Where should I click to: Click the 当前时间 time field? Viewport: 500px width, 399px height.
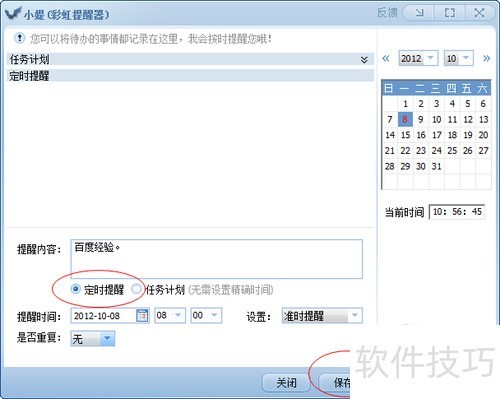coord(457,211)
